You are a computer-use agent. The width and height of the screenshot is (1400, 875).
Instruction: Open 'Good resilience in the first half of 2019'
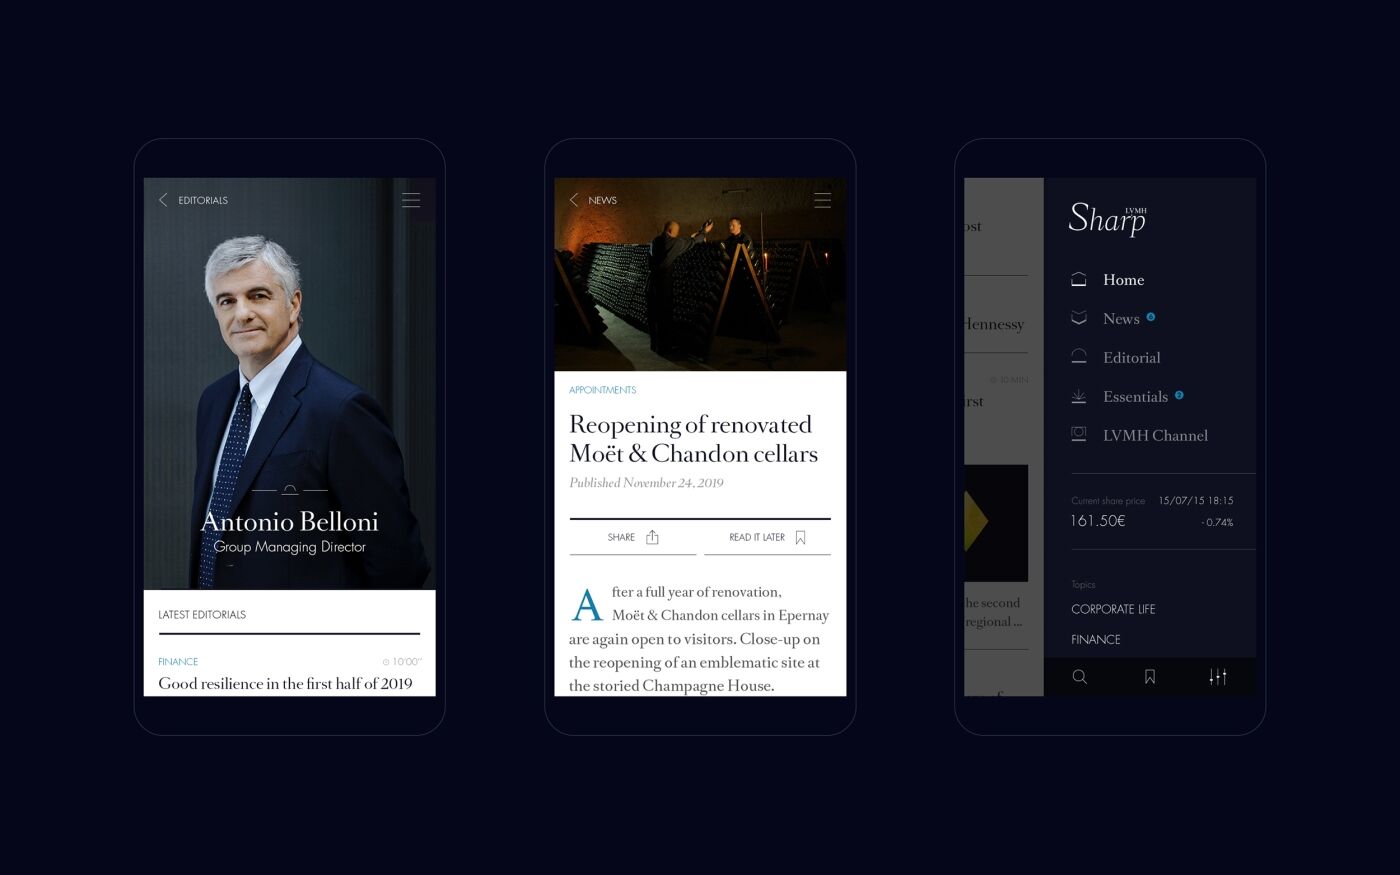(x=285, y=684)
